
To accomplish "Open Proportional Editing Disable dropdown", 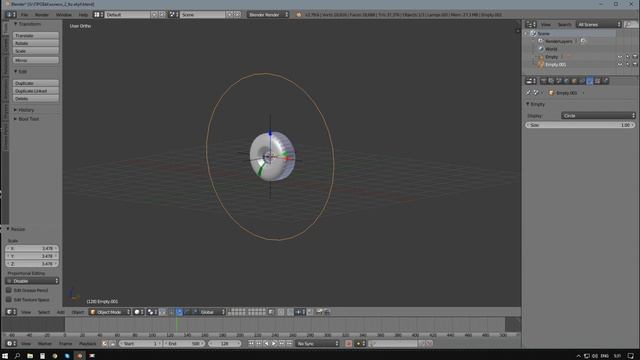I will click(x=32, y=281).
